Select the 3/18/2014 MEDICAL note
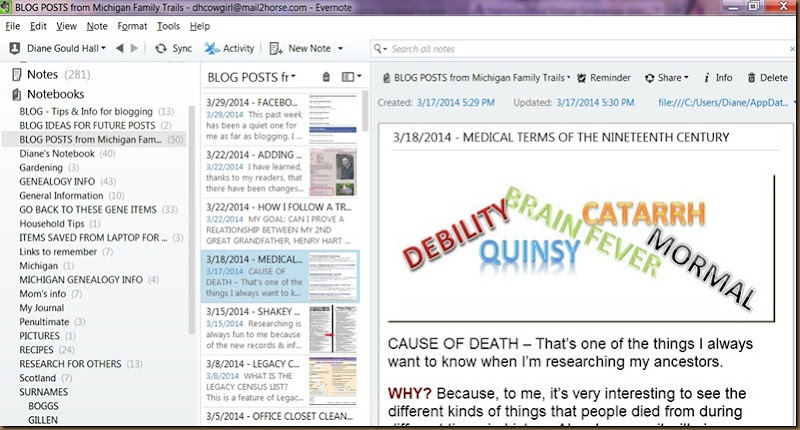This screenshot has height=430, width=800. tap(281, 276)
